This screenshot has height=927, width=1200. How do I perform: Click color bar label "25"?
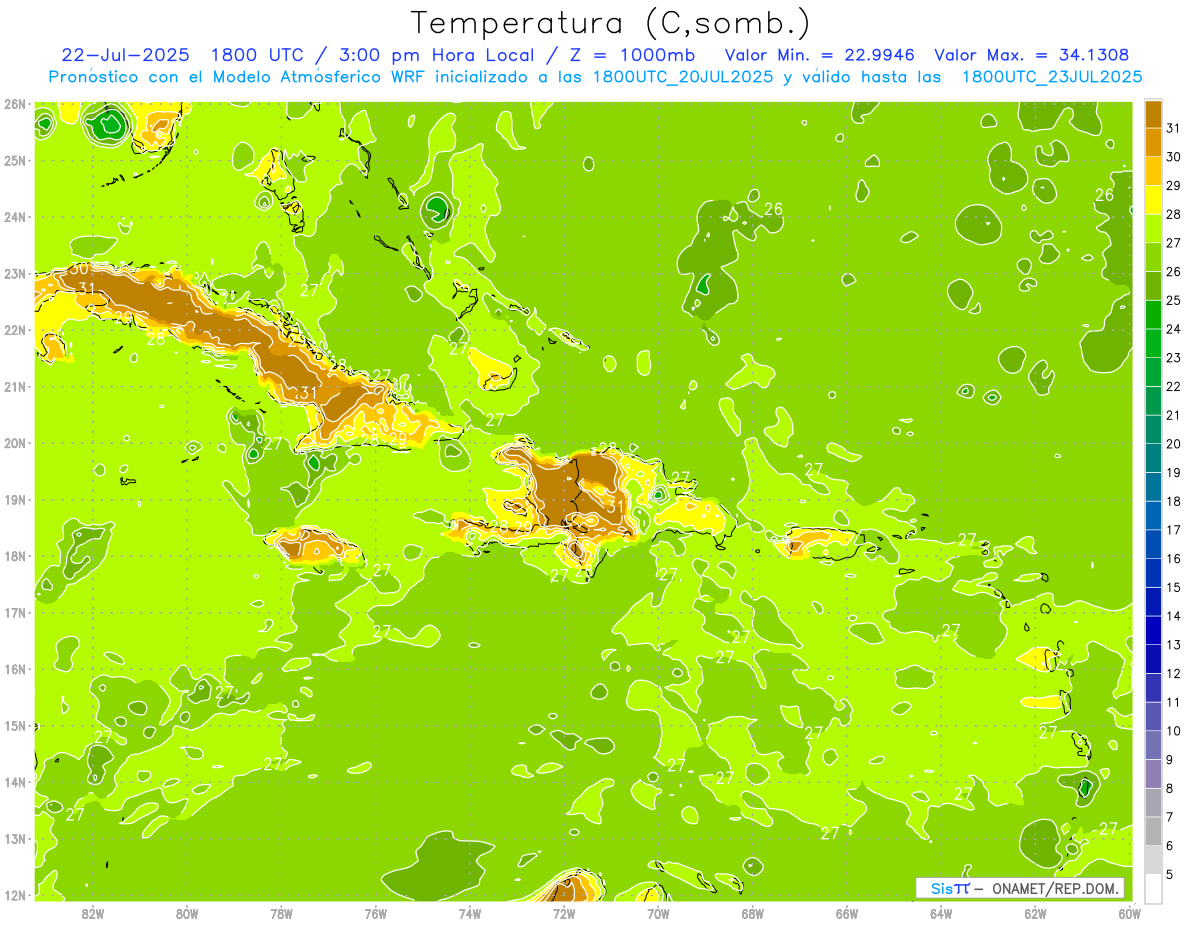point(1174,300)
